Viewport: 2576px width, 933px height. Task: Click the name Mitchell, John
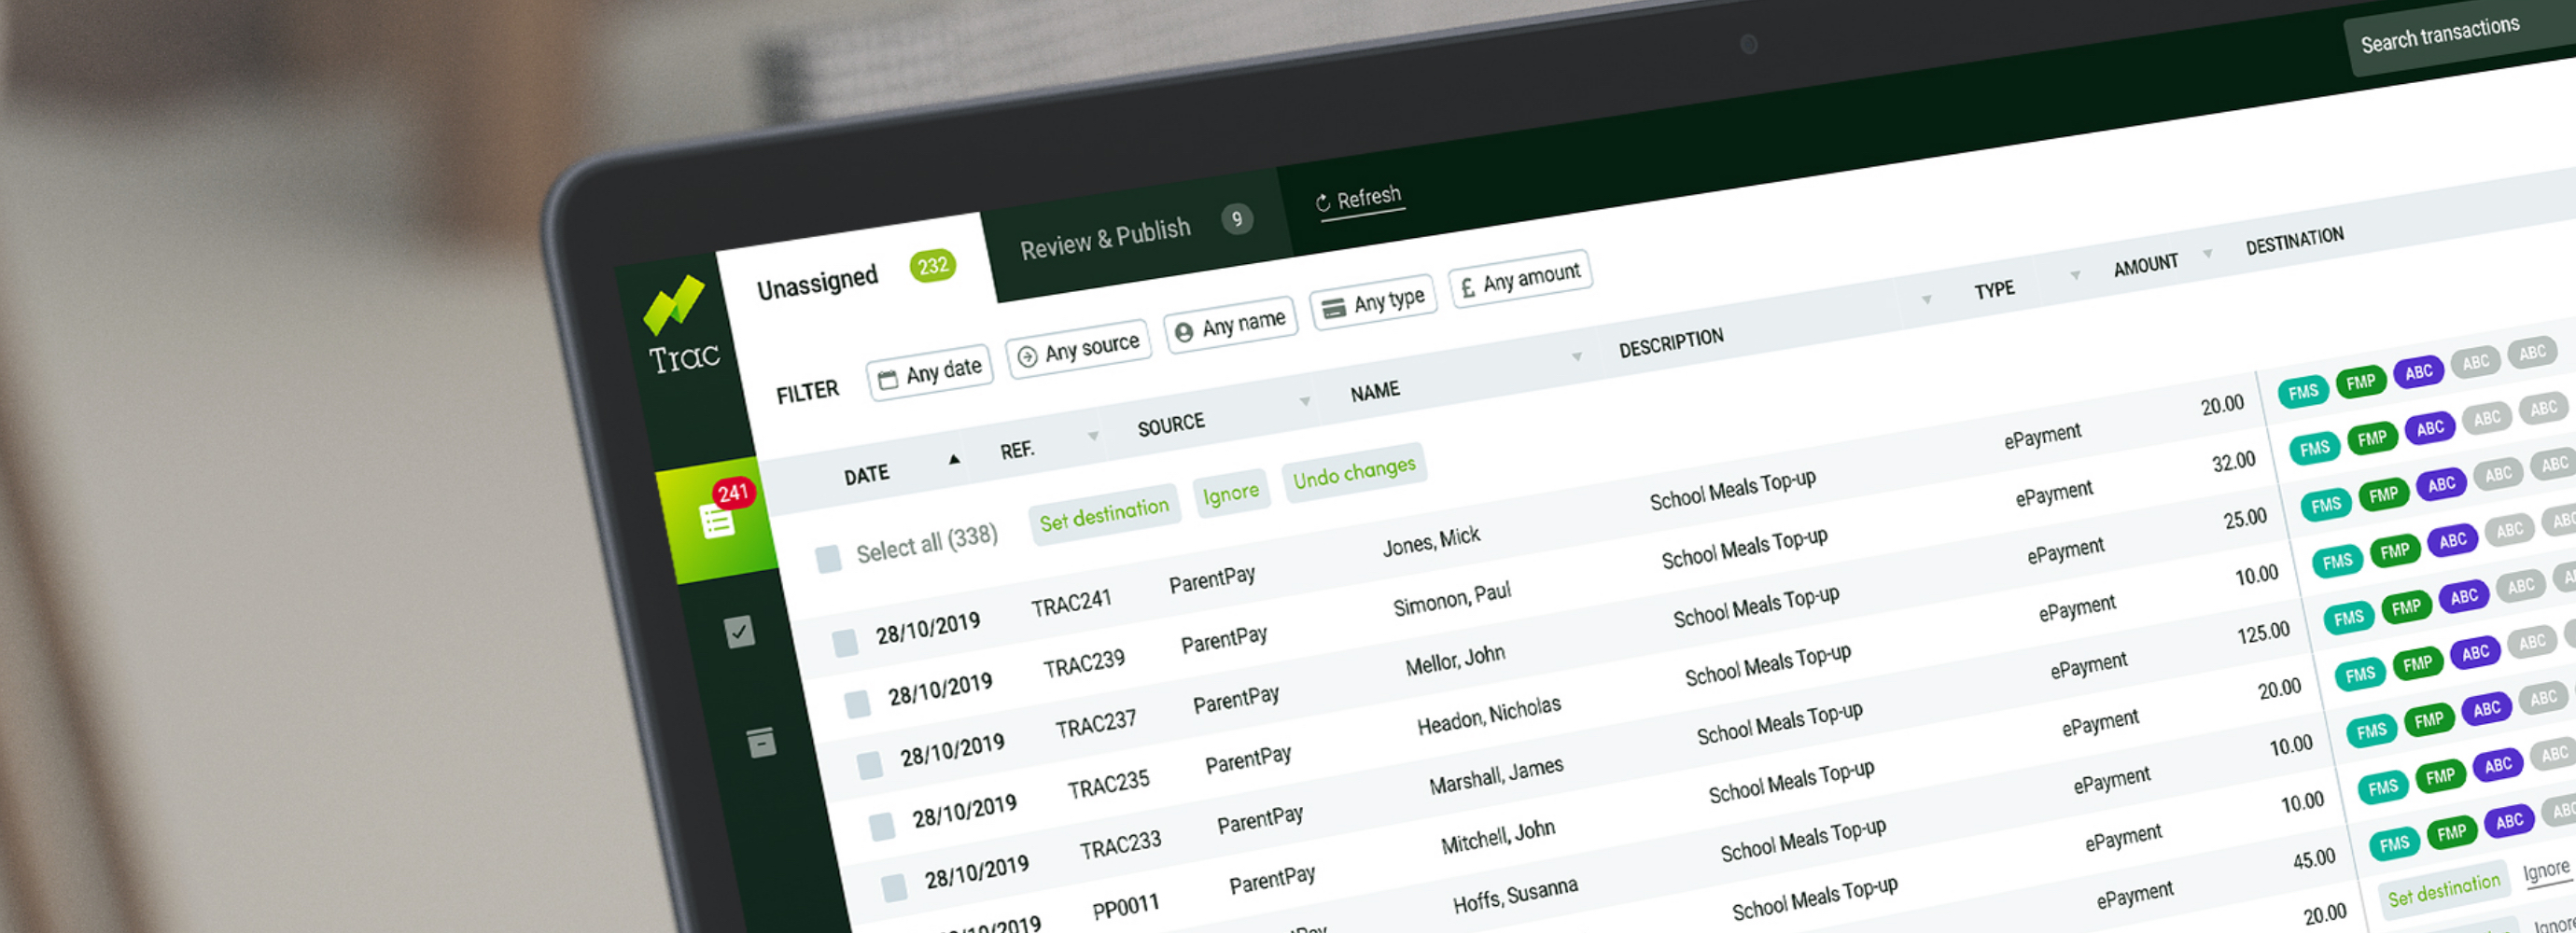point(1498,836)
